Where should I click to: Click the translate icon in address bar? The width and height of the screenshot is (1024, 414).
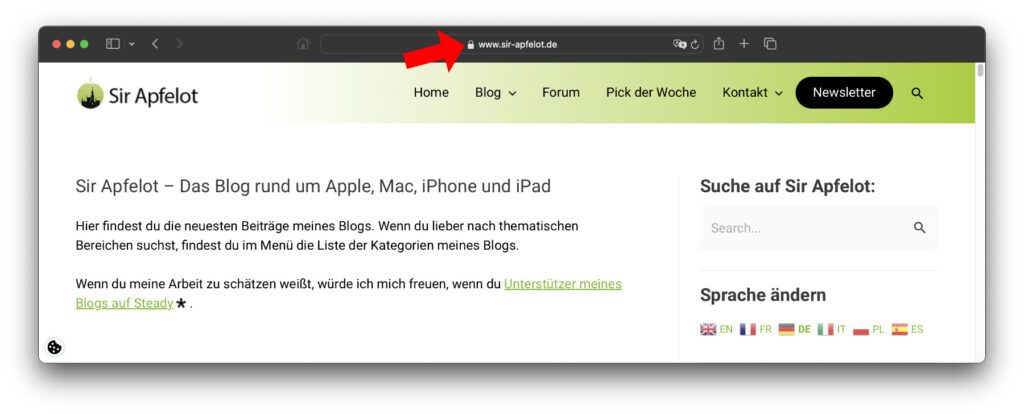point(679,44)
